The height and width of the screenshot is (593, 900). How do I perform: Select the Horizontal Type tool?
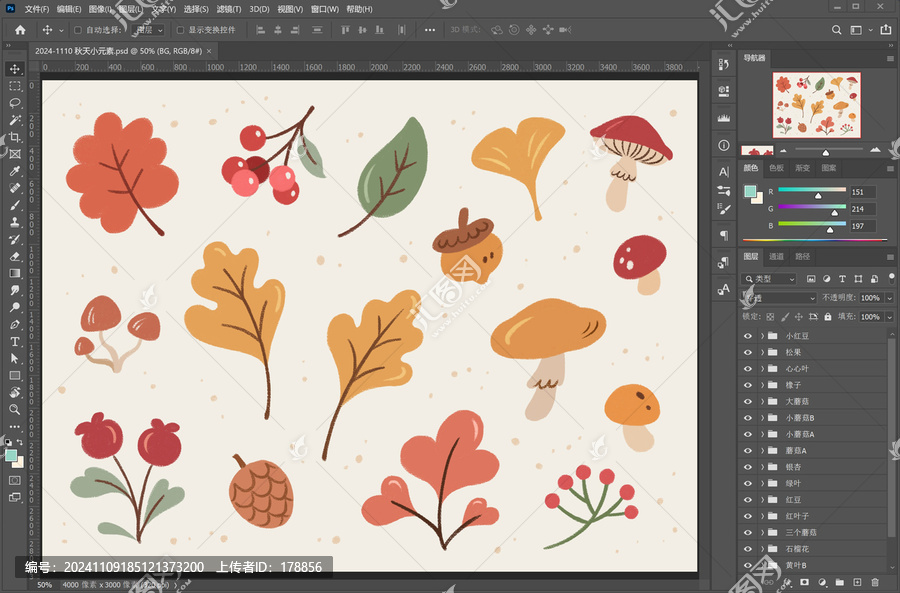[15, 342]
